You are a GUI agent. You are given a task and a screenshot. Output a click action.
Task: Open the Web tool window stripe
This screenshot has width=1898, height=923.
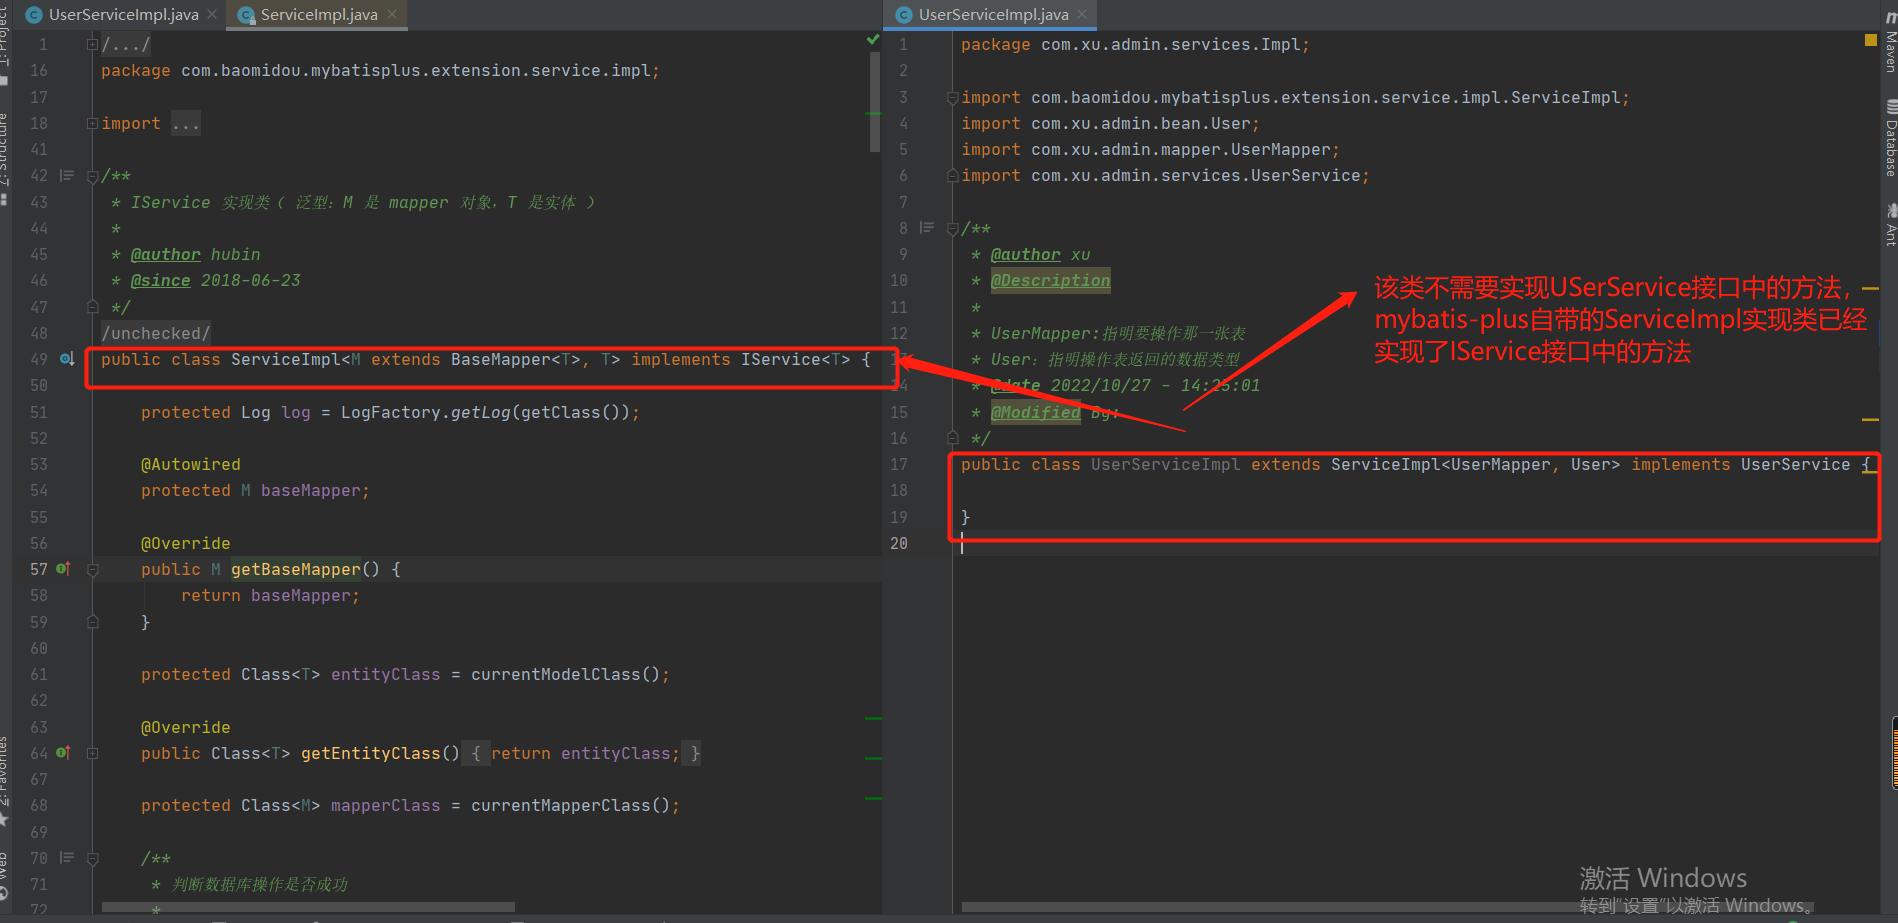click(4, 875)
